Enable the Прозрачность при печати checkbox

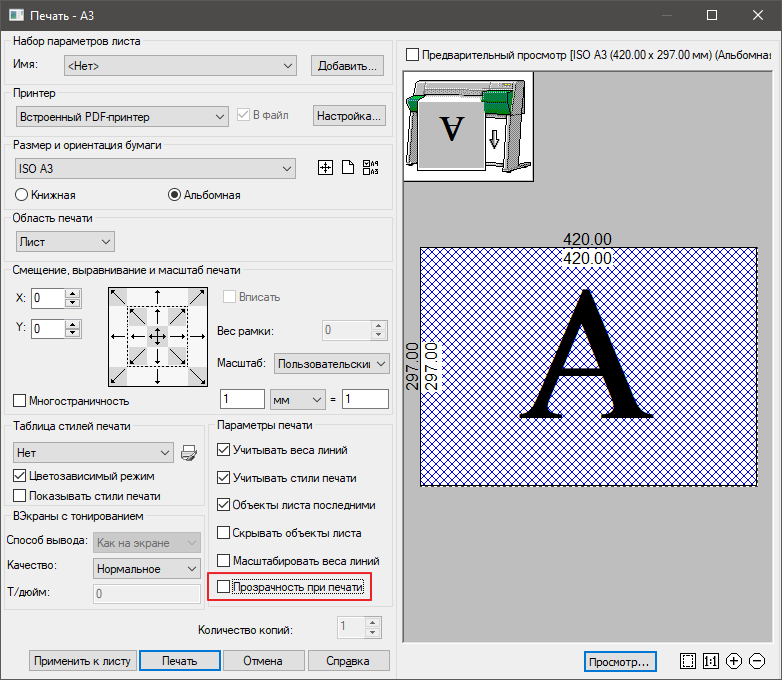224,587
